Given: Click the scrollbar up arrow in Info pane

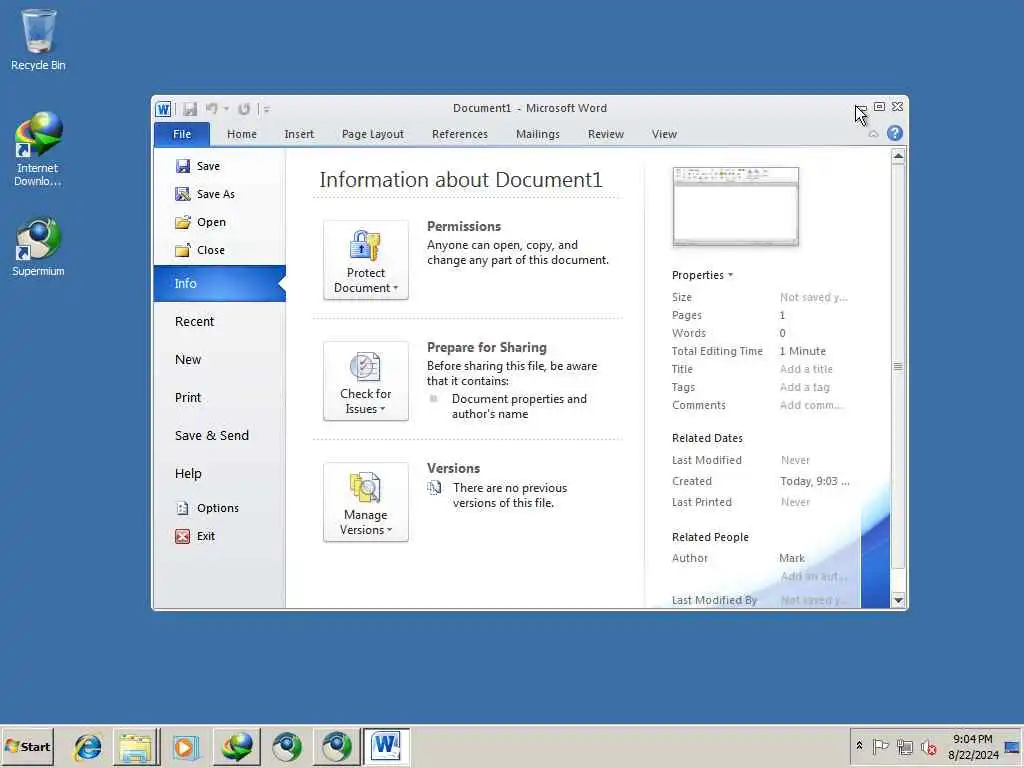Looking at the screenshot, I should click(898, 155).
